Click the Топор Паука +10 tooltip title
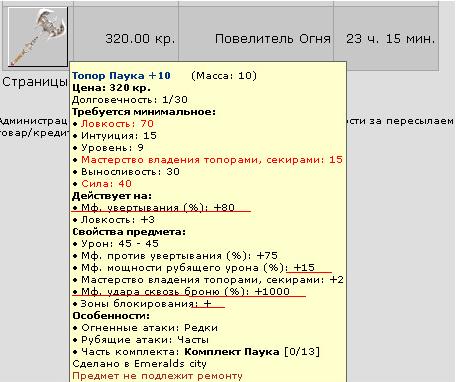456x382 pixels. [121, 76]
